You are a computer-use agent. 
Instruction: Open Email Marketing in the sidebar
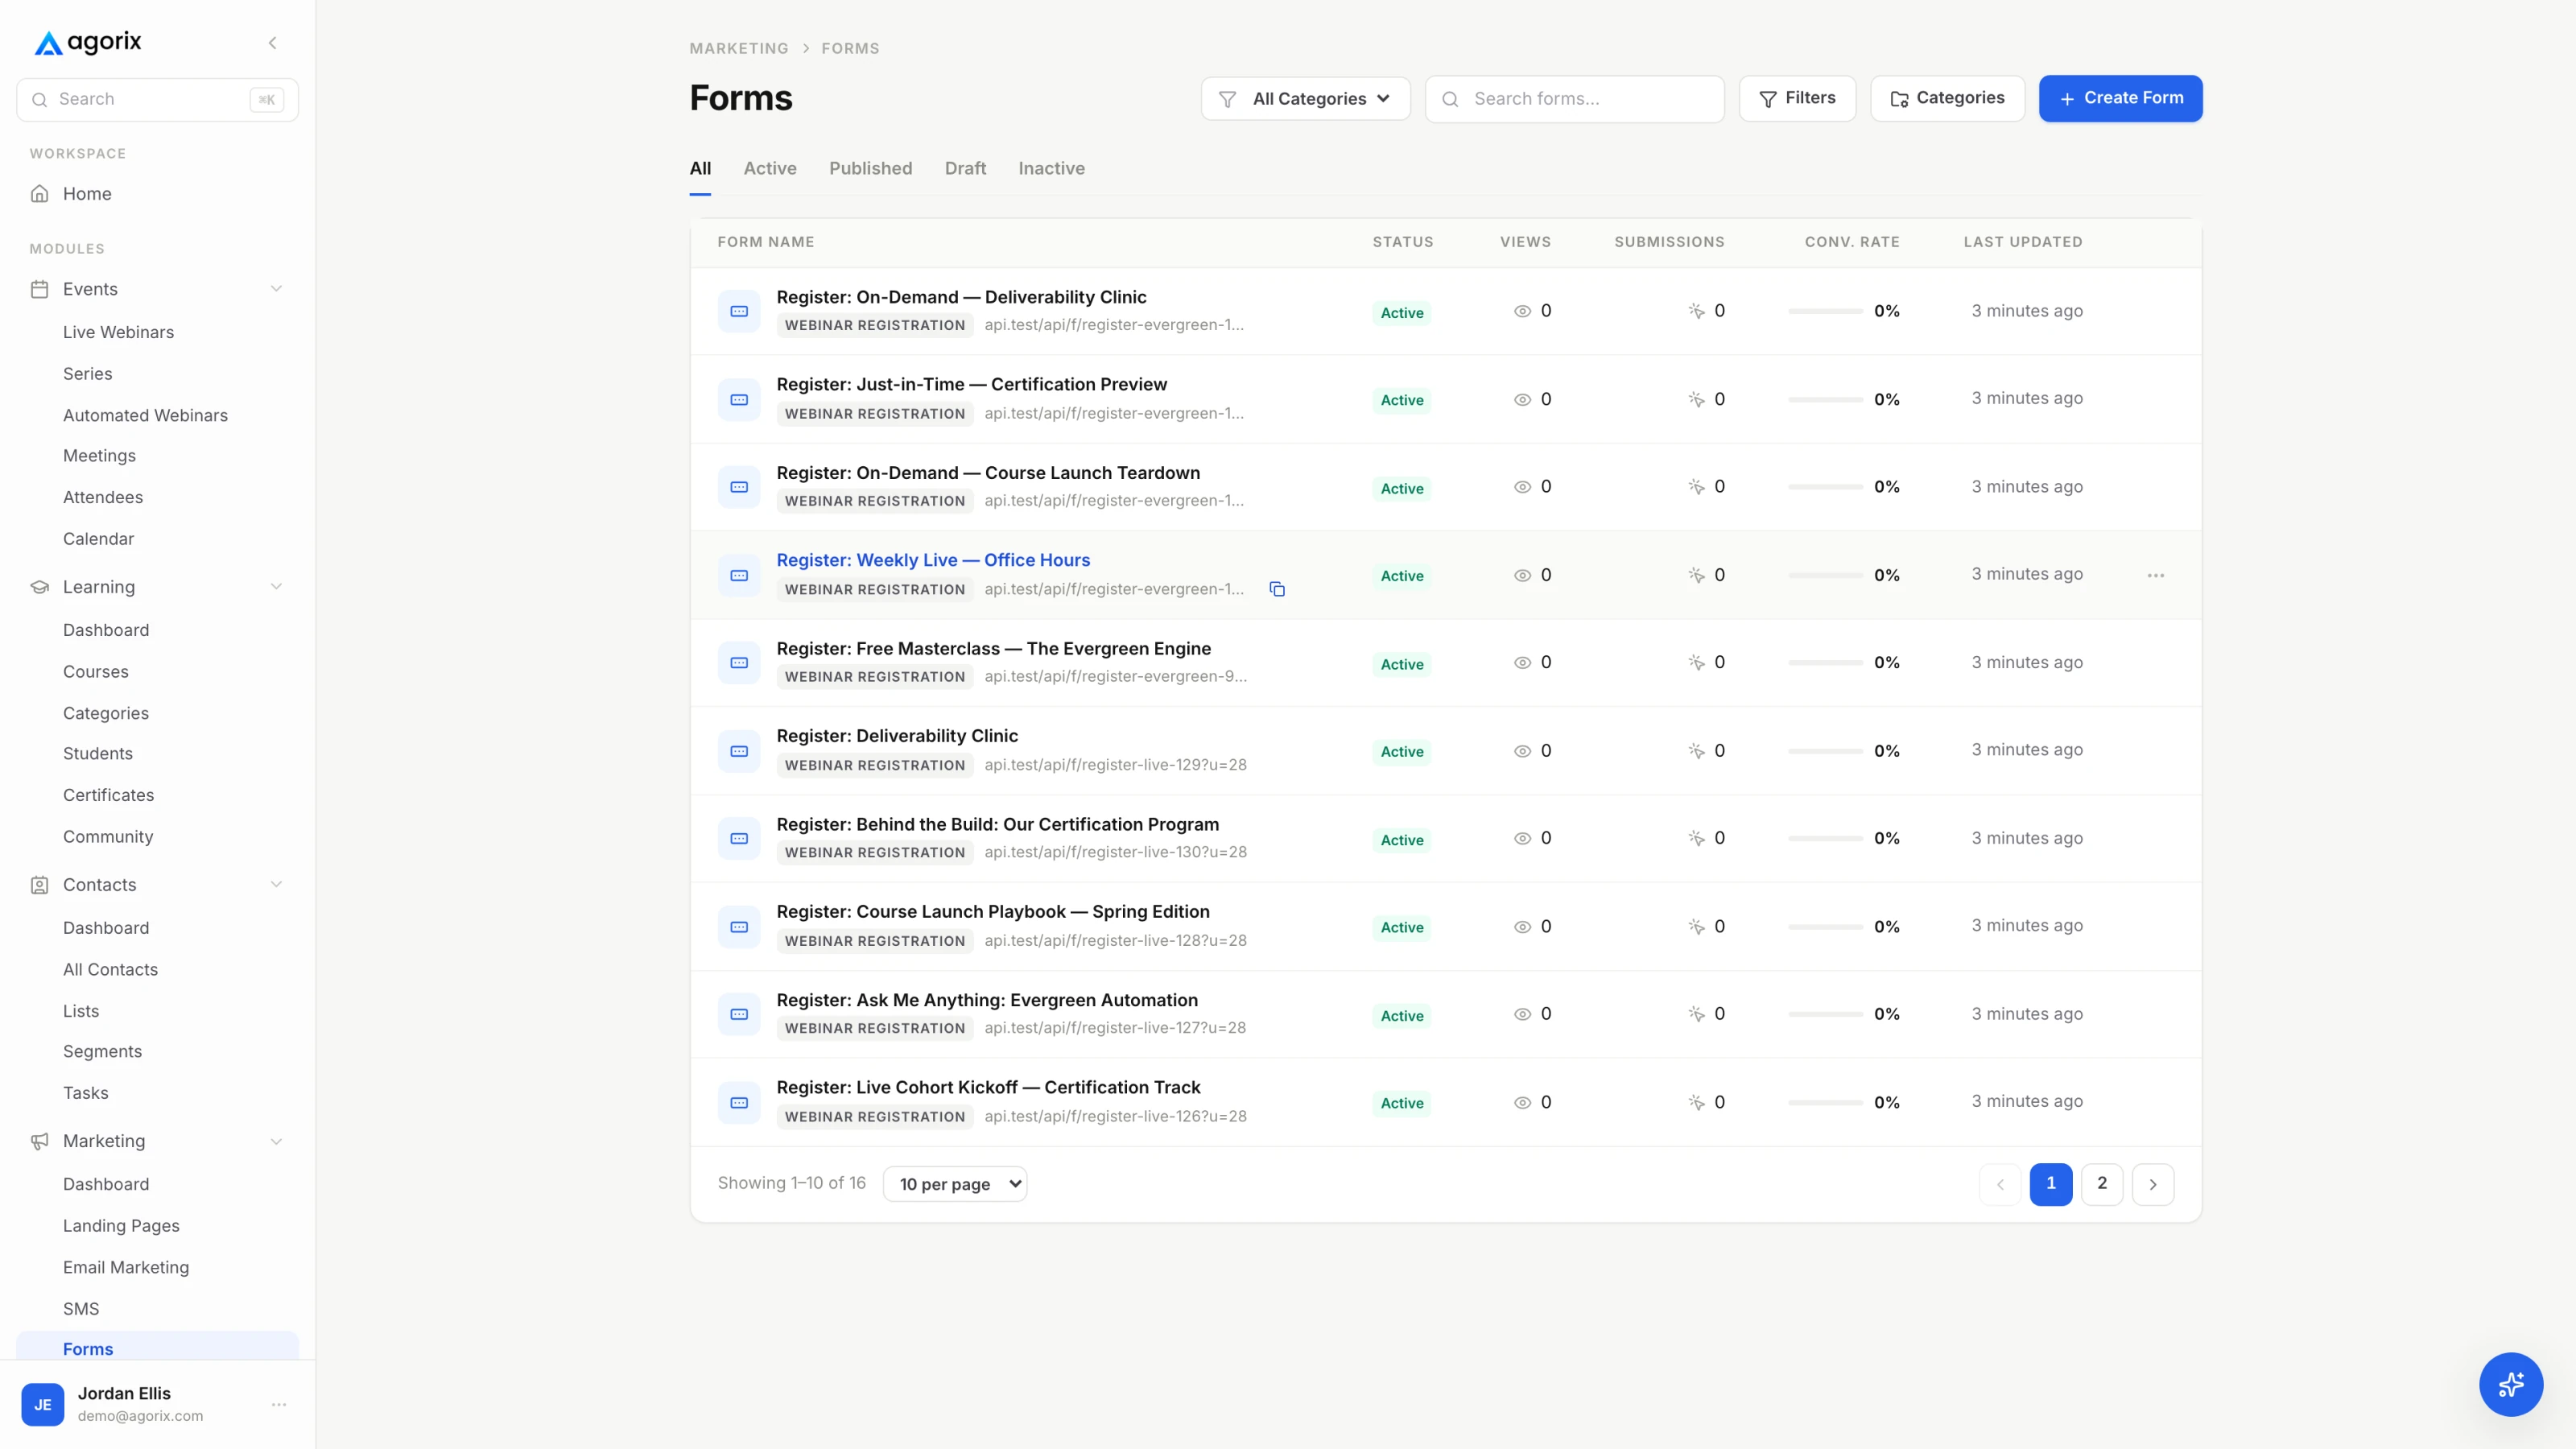[x=126, y=1267]
